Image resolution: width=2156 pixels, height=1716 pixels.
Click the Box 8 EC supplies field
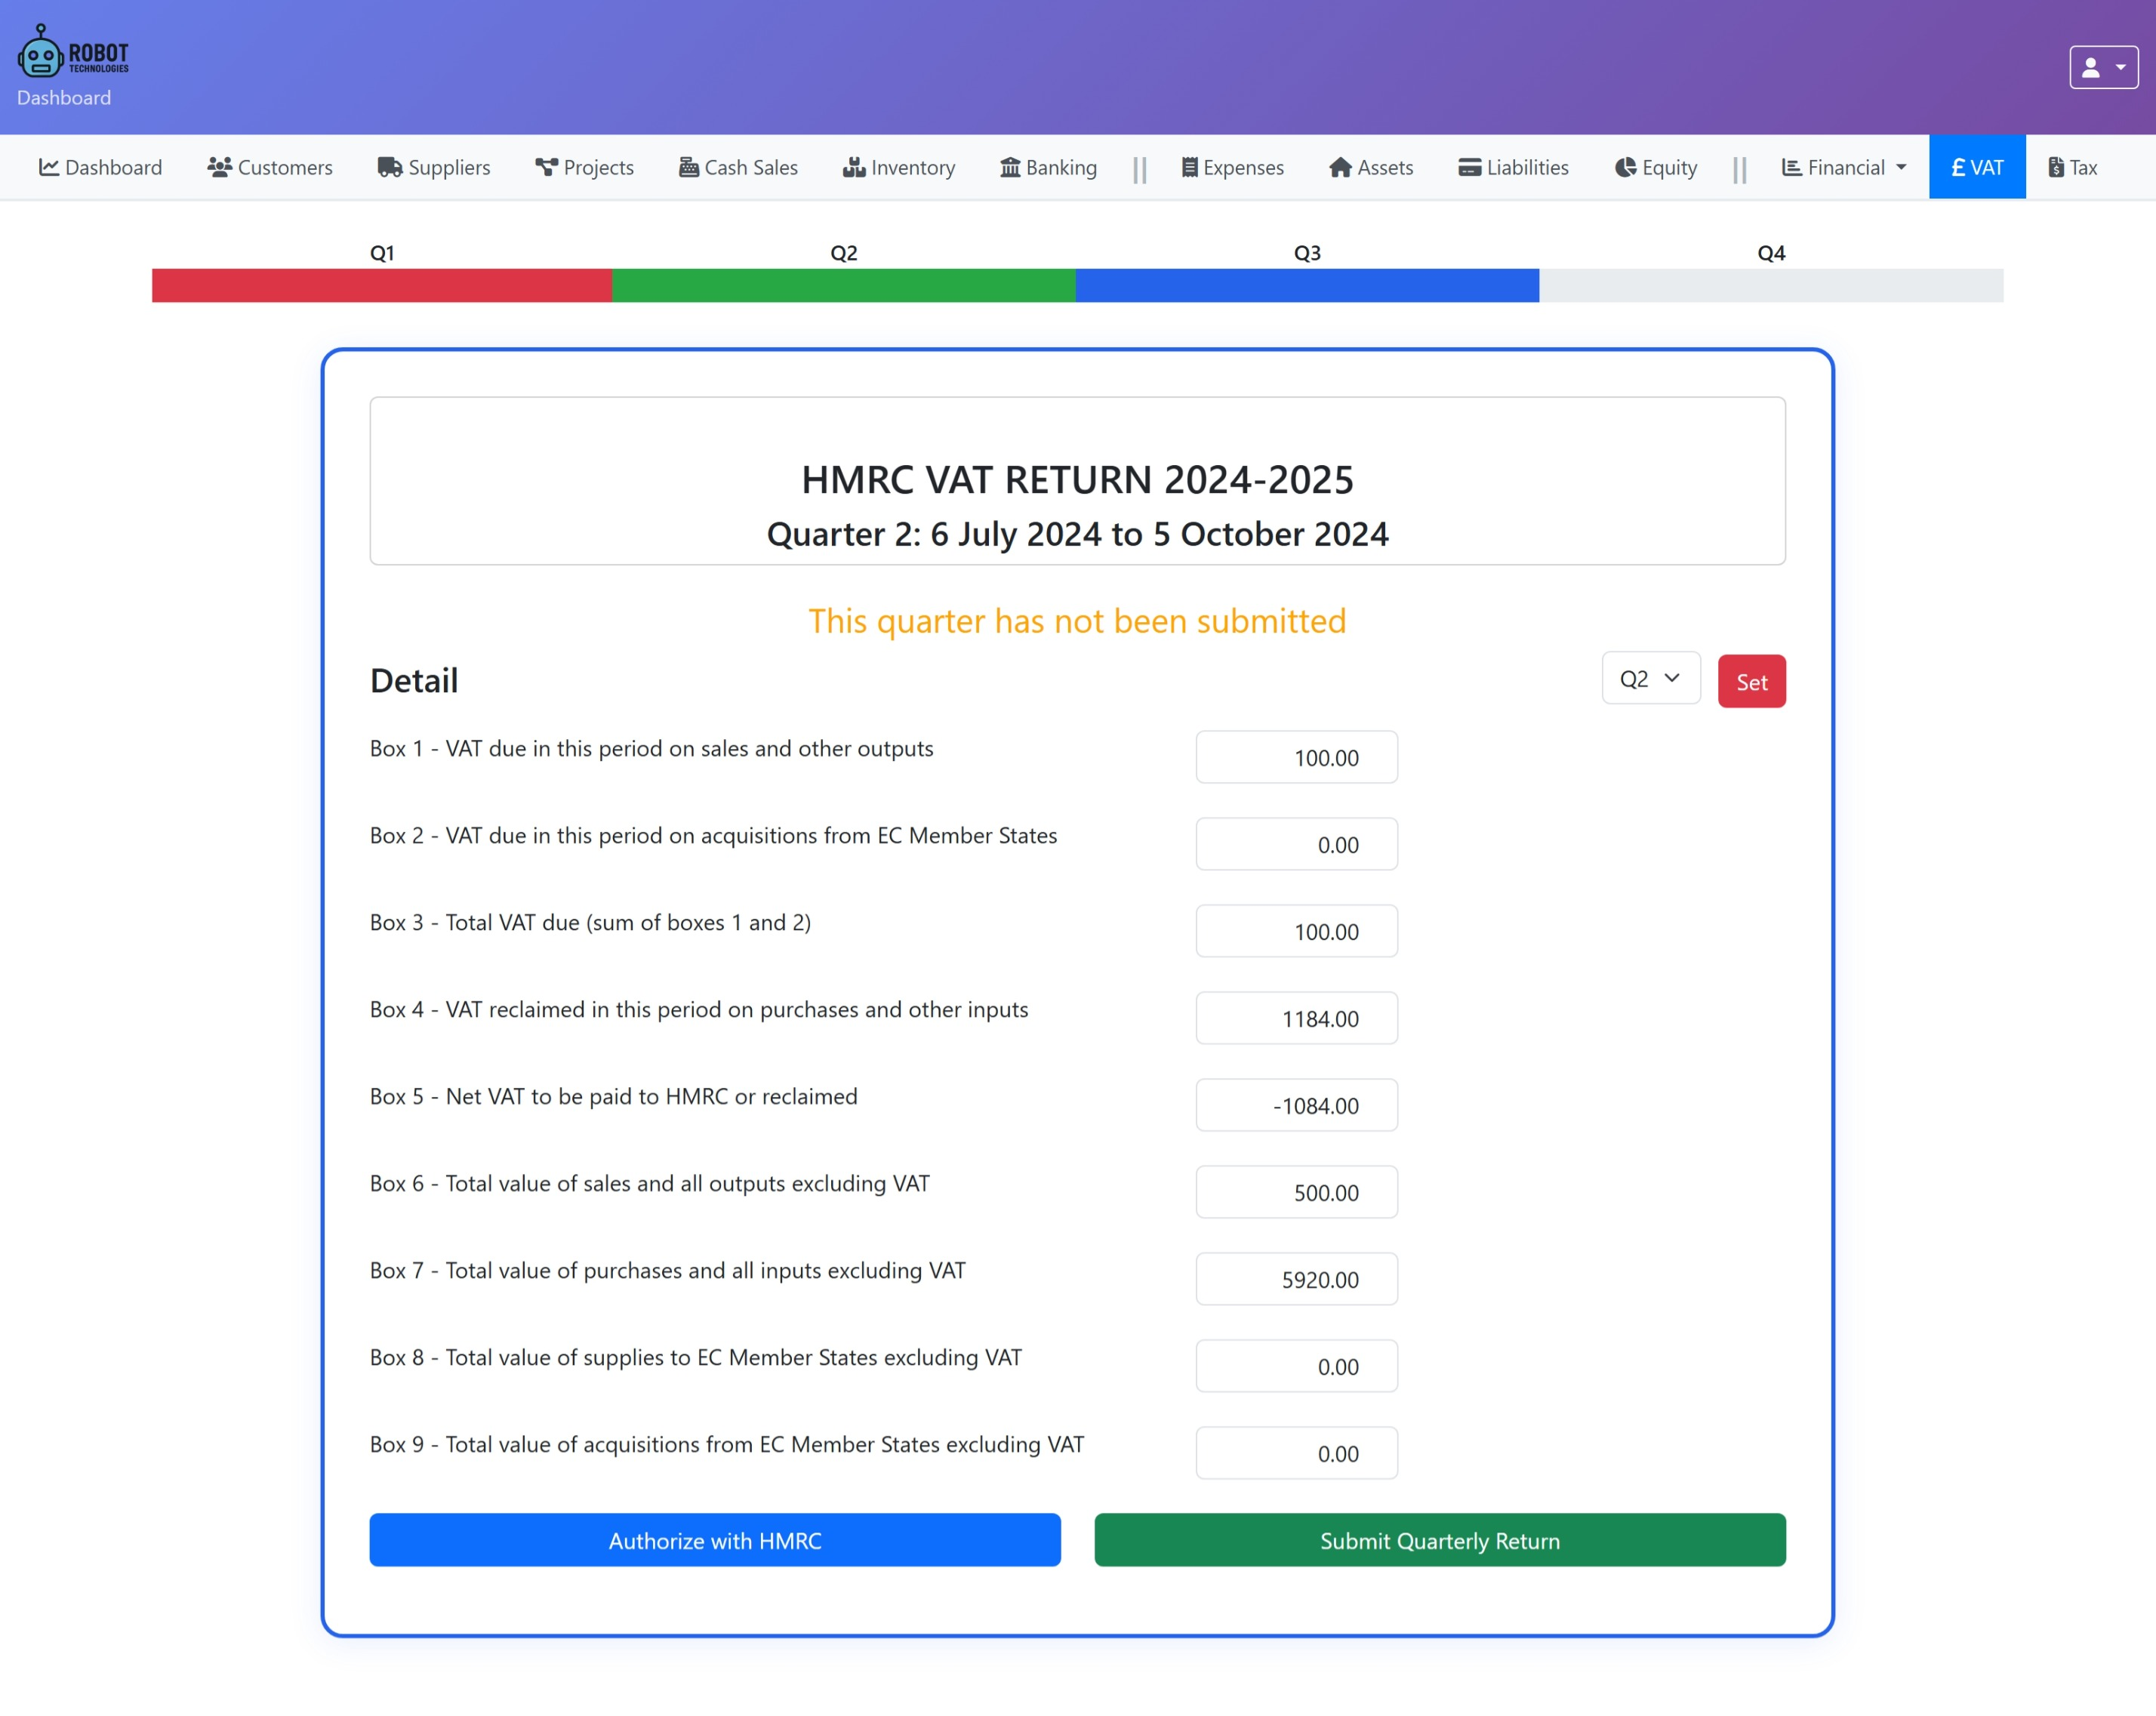[x=1296, y=1367]
